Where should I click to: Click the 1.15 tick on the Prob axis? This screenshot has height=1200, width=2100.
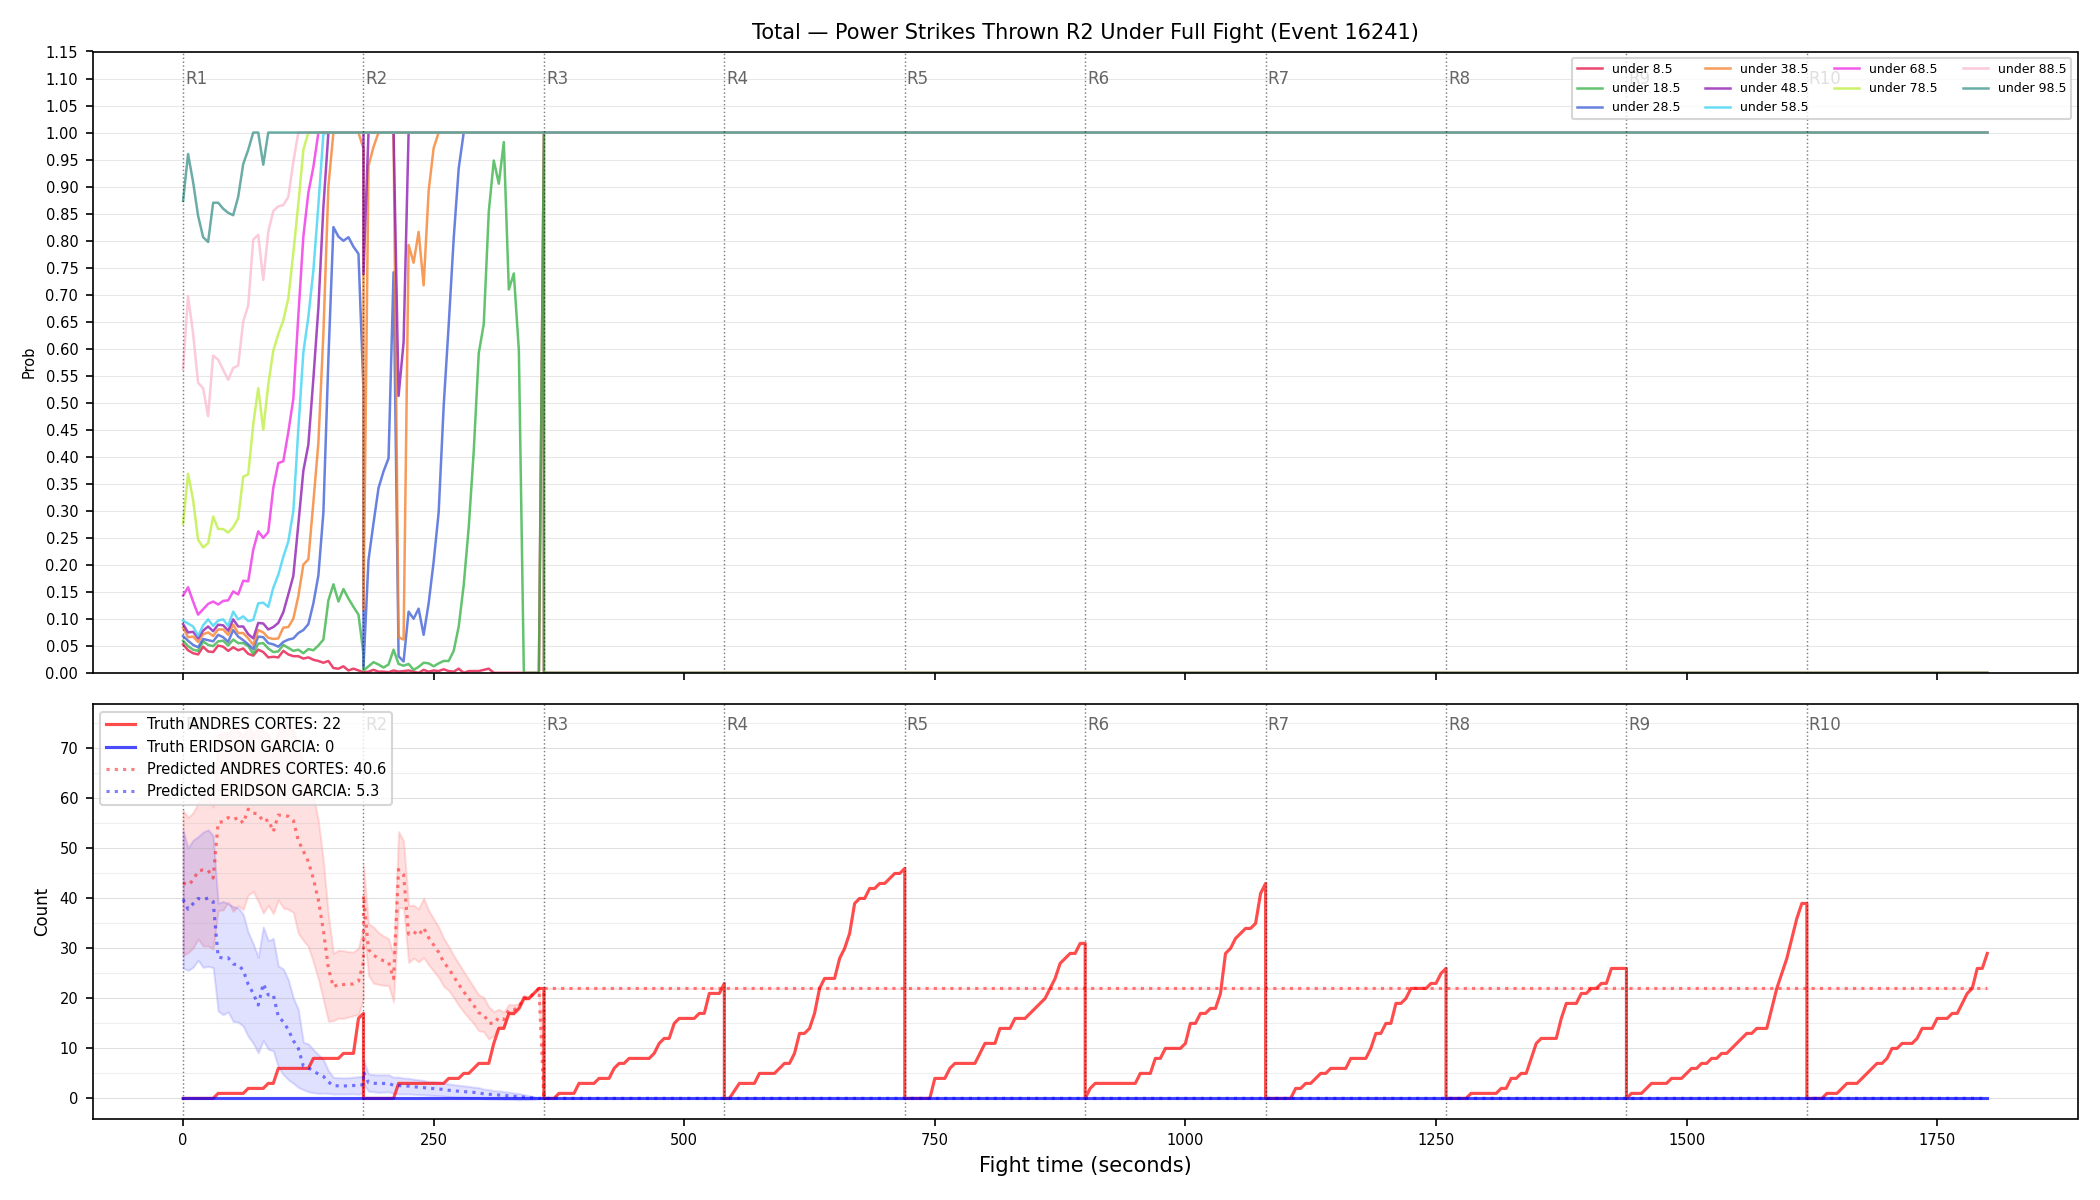click(x=62, y=52)
